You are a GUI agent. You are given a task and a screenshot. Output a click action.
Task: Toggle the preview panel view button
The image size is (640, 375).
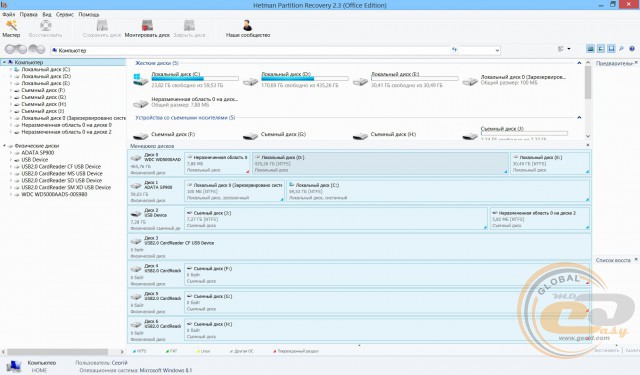tap(590, 49)
